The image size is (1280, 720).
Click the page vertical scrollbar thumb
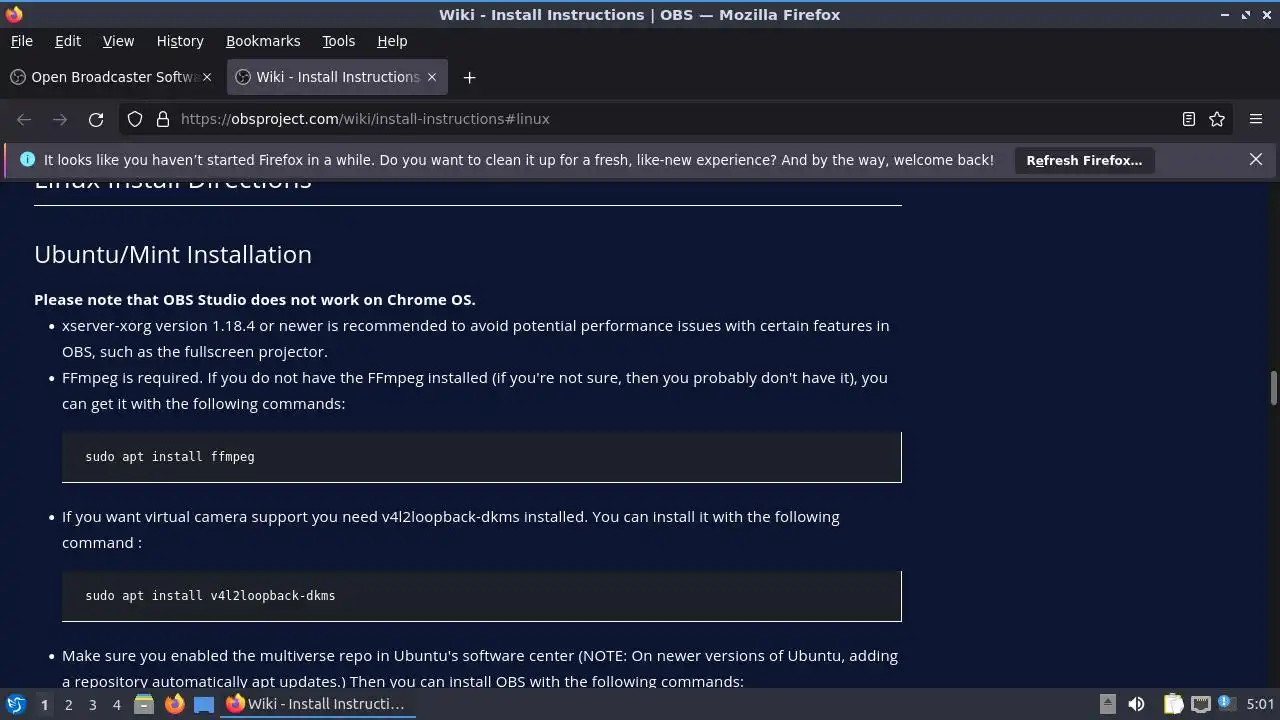(1274, 388)
